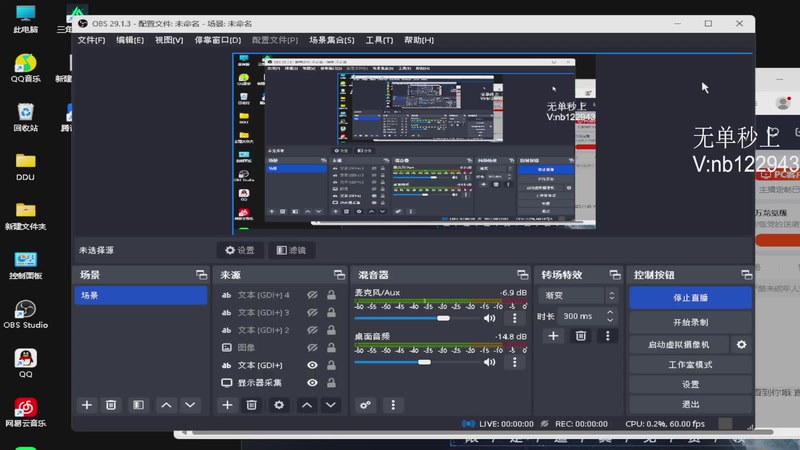This screenshot has width=800, height=450.
Task: Mute the 桌面音频 speaker icon
Action: coord(489,362)
